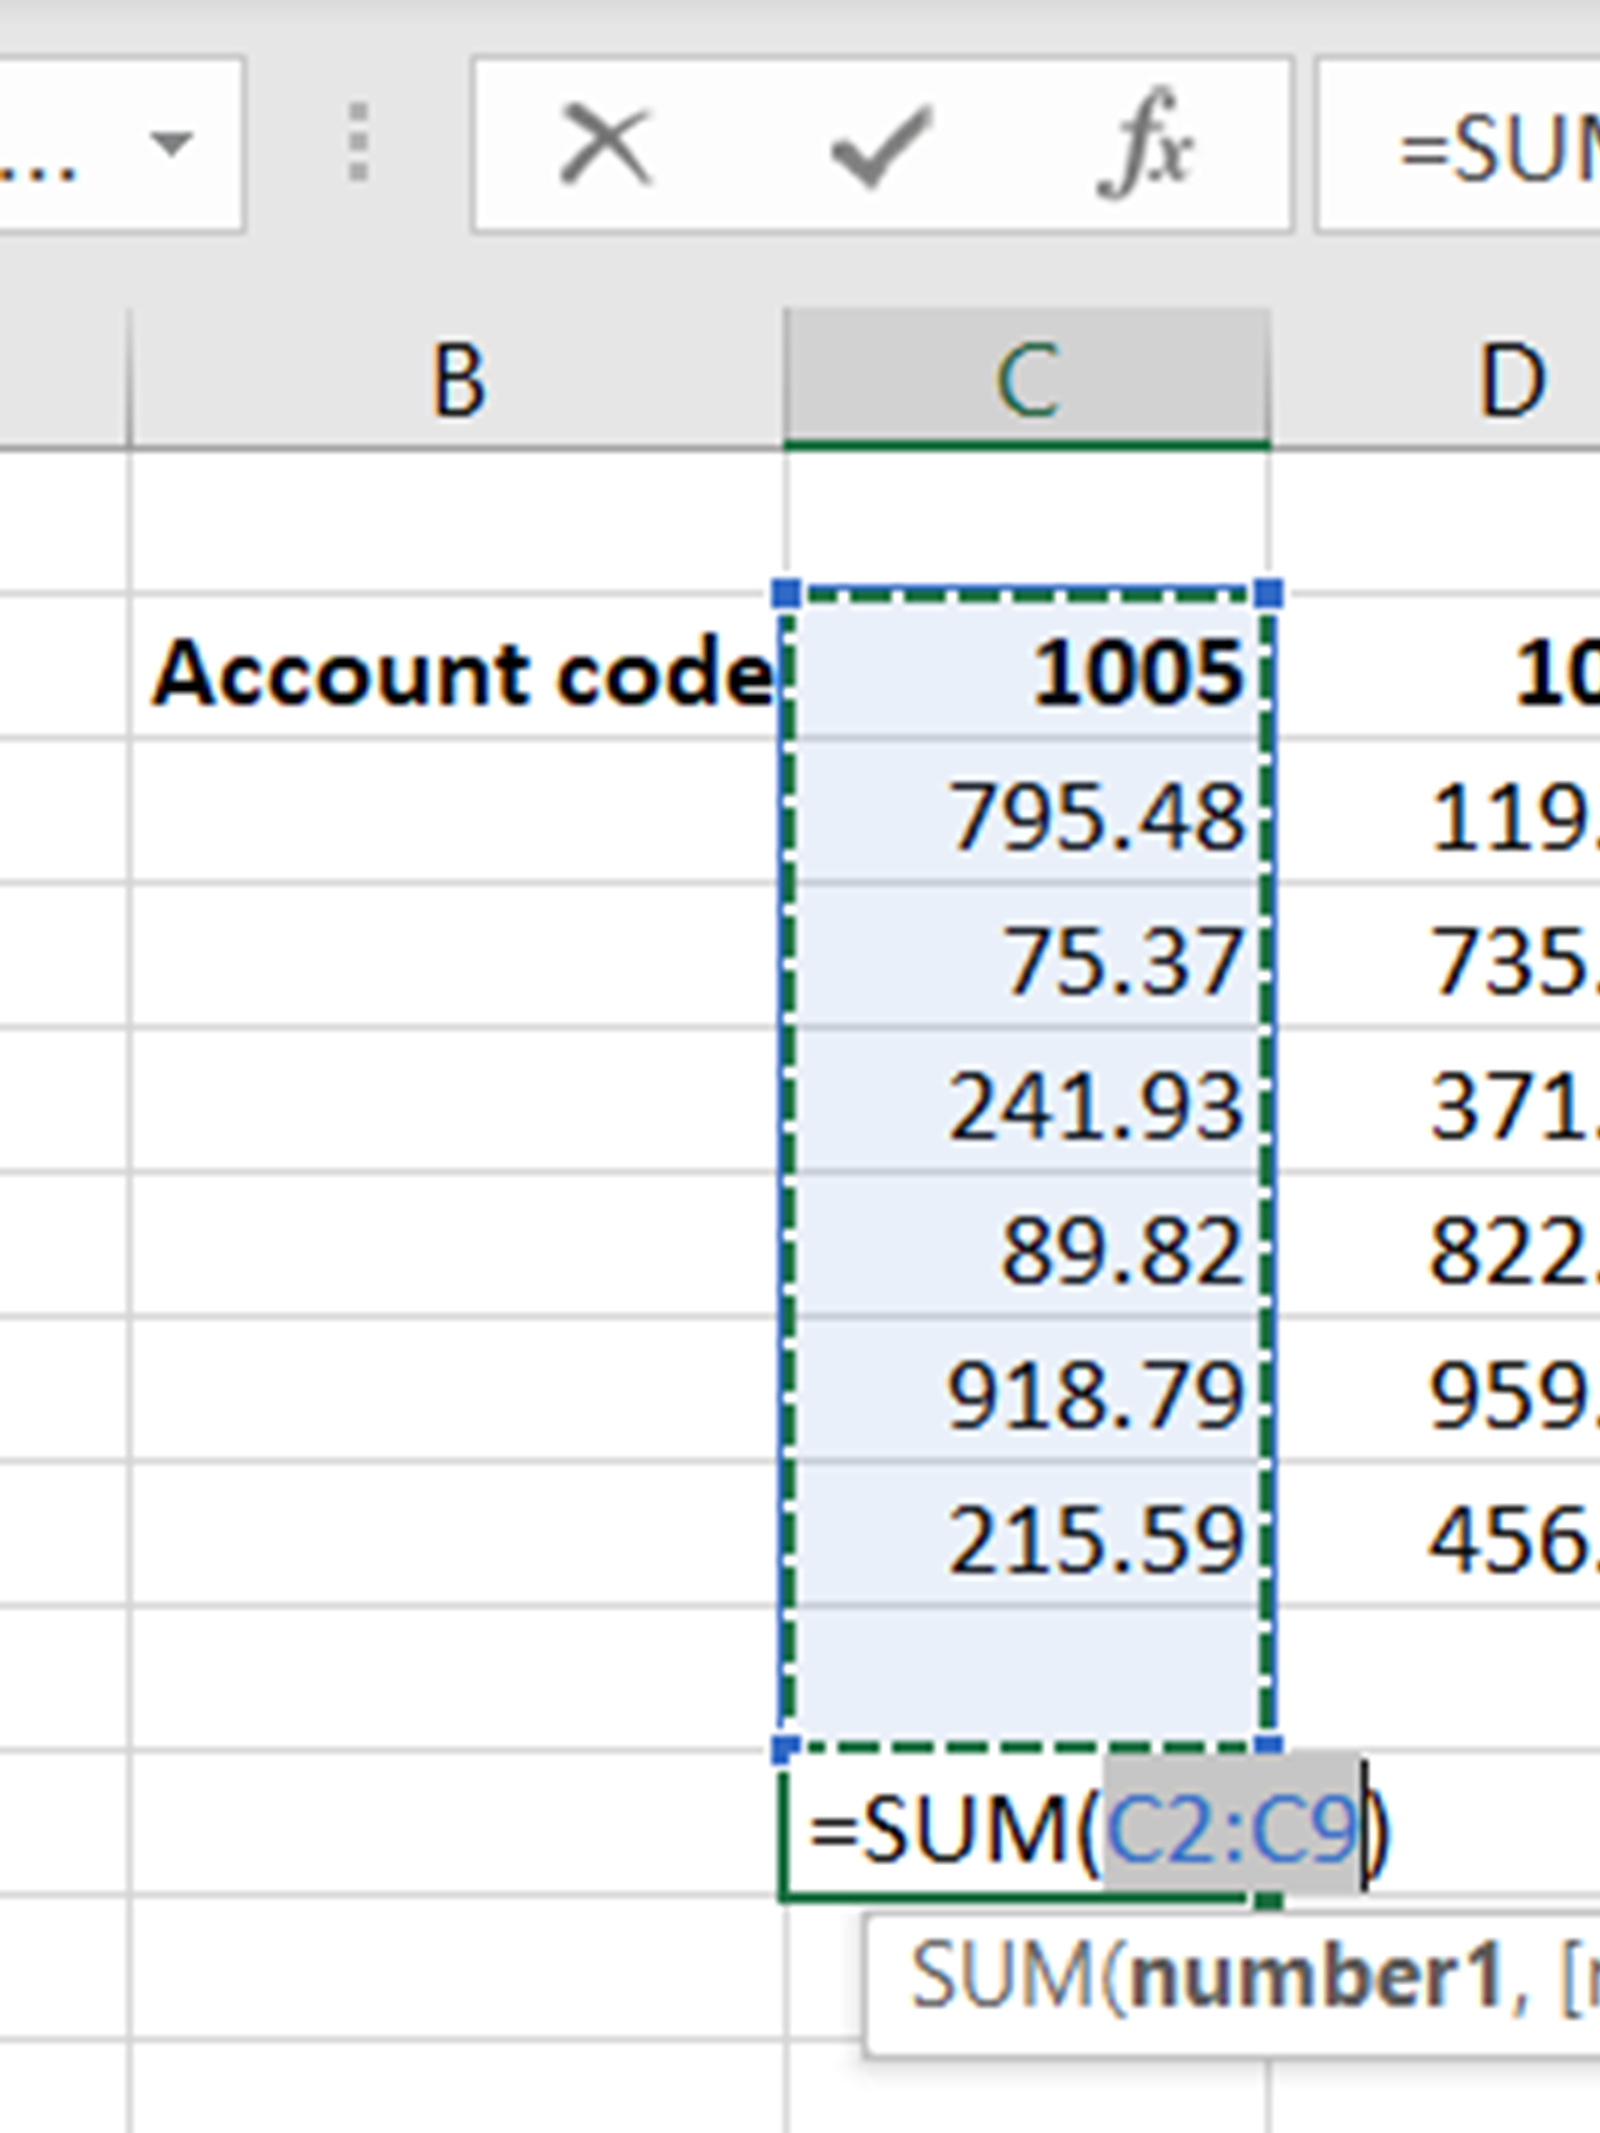Image resolution: width=1600 pixels, height=2133 pixels.
Task: Select column B header
Action: (457, 380)
